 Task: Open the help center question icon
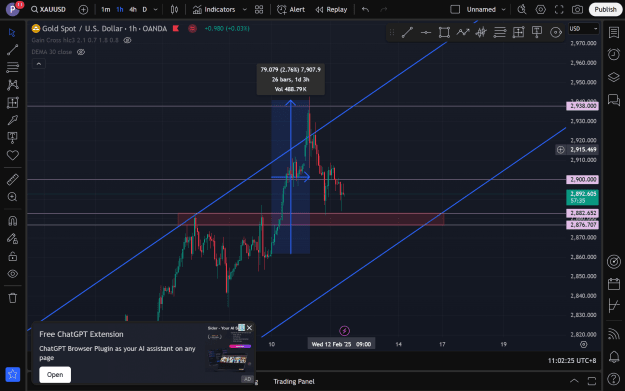pyautogui.click(x=614, y=379)
